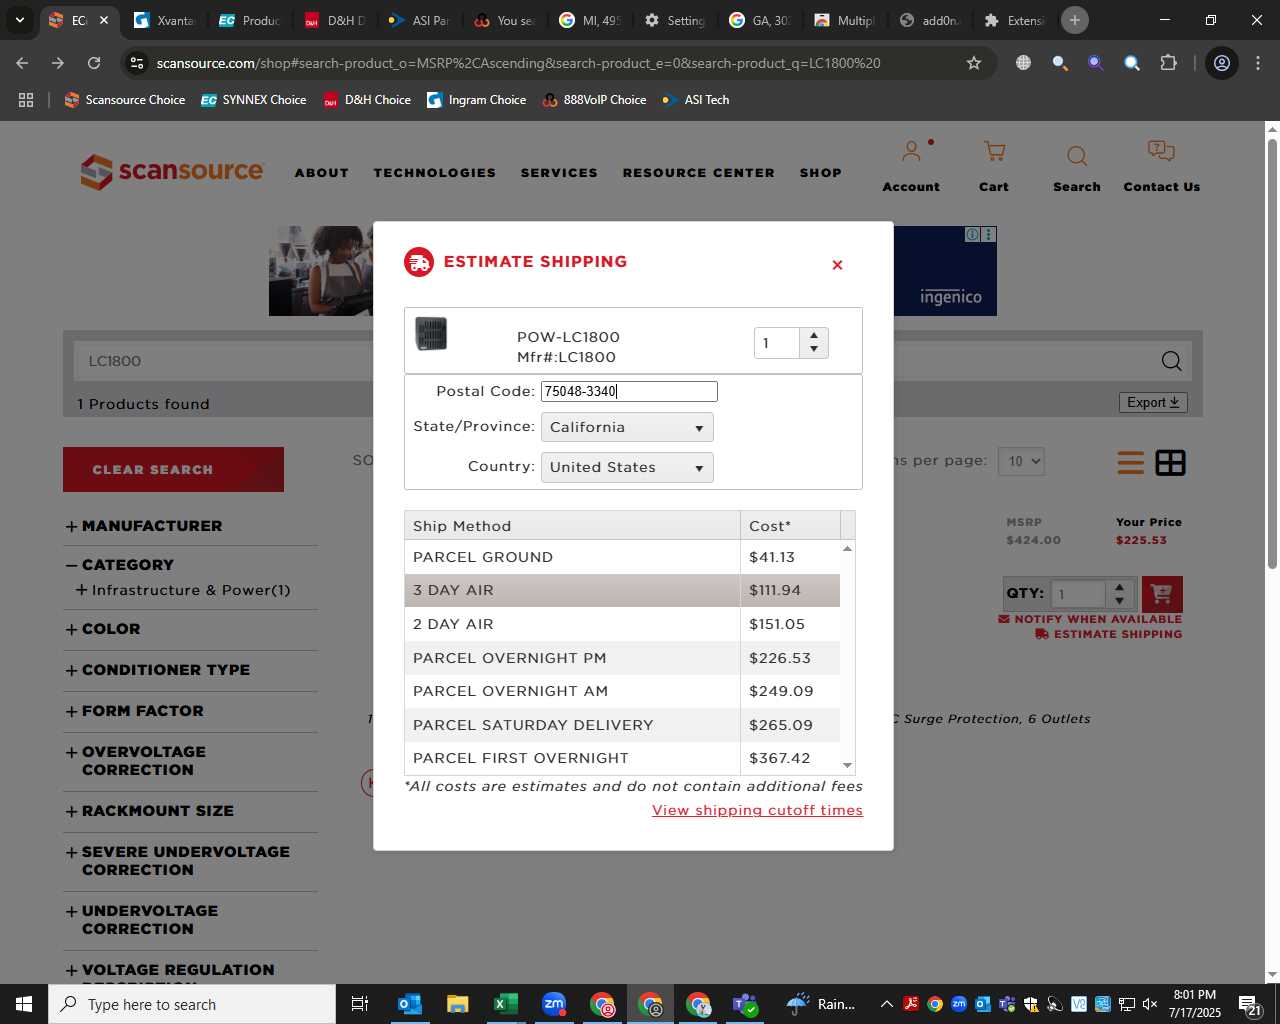
Task: Open Outlook from the taskbar
Action: [409, 1004]
